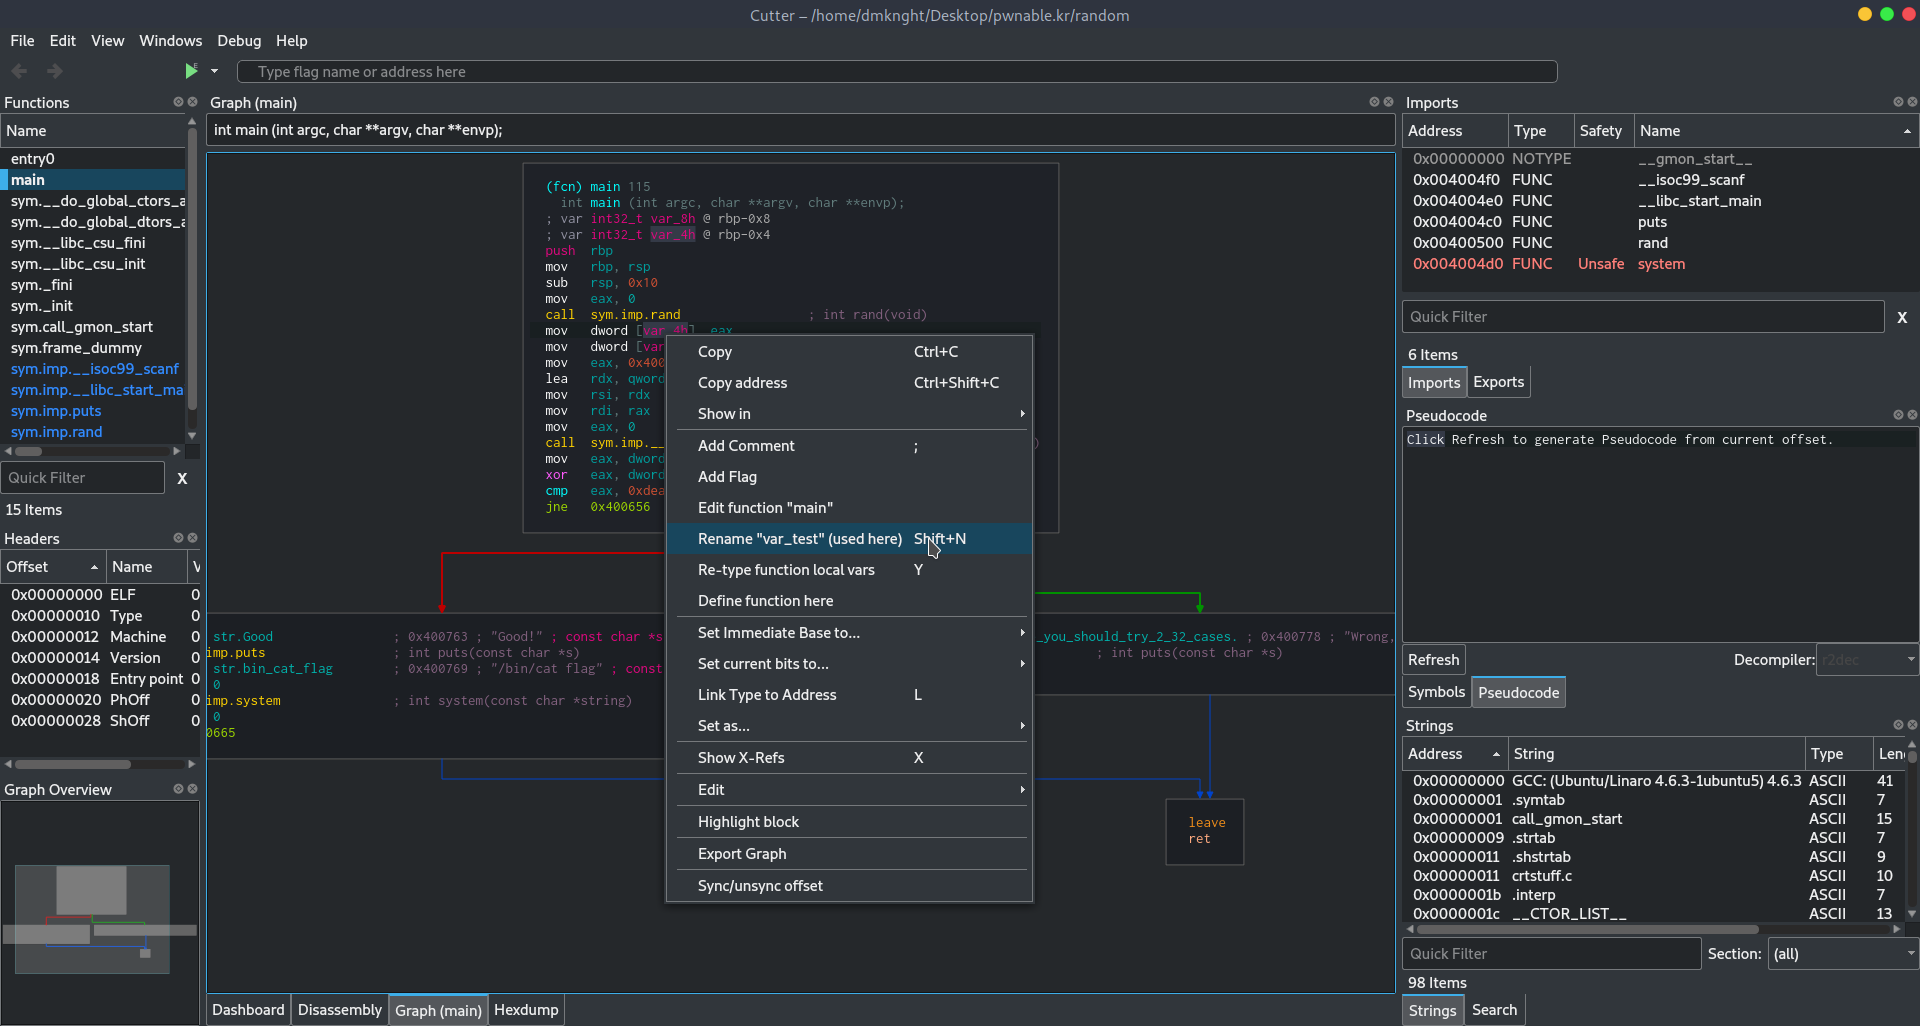Choose Show X-Refs from context menu
This screenshot has width=1920, height=1026.
tap(849, 758)
